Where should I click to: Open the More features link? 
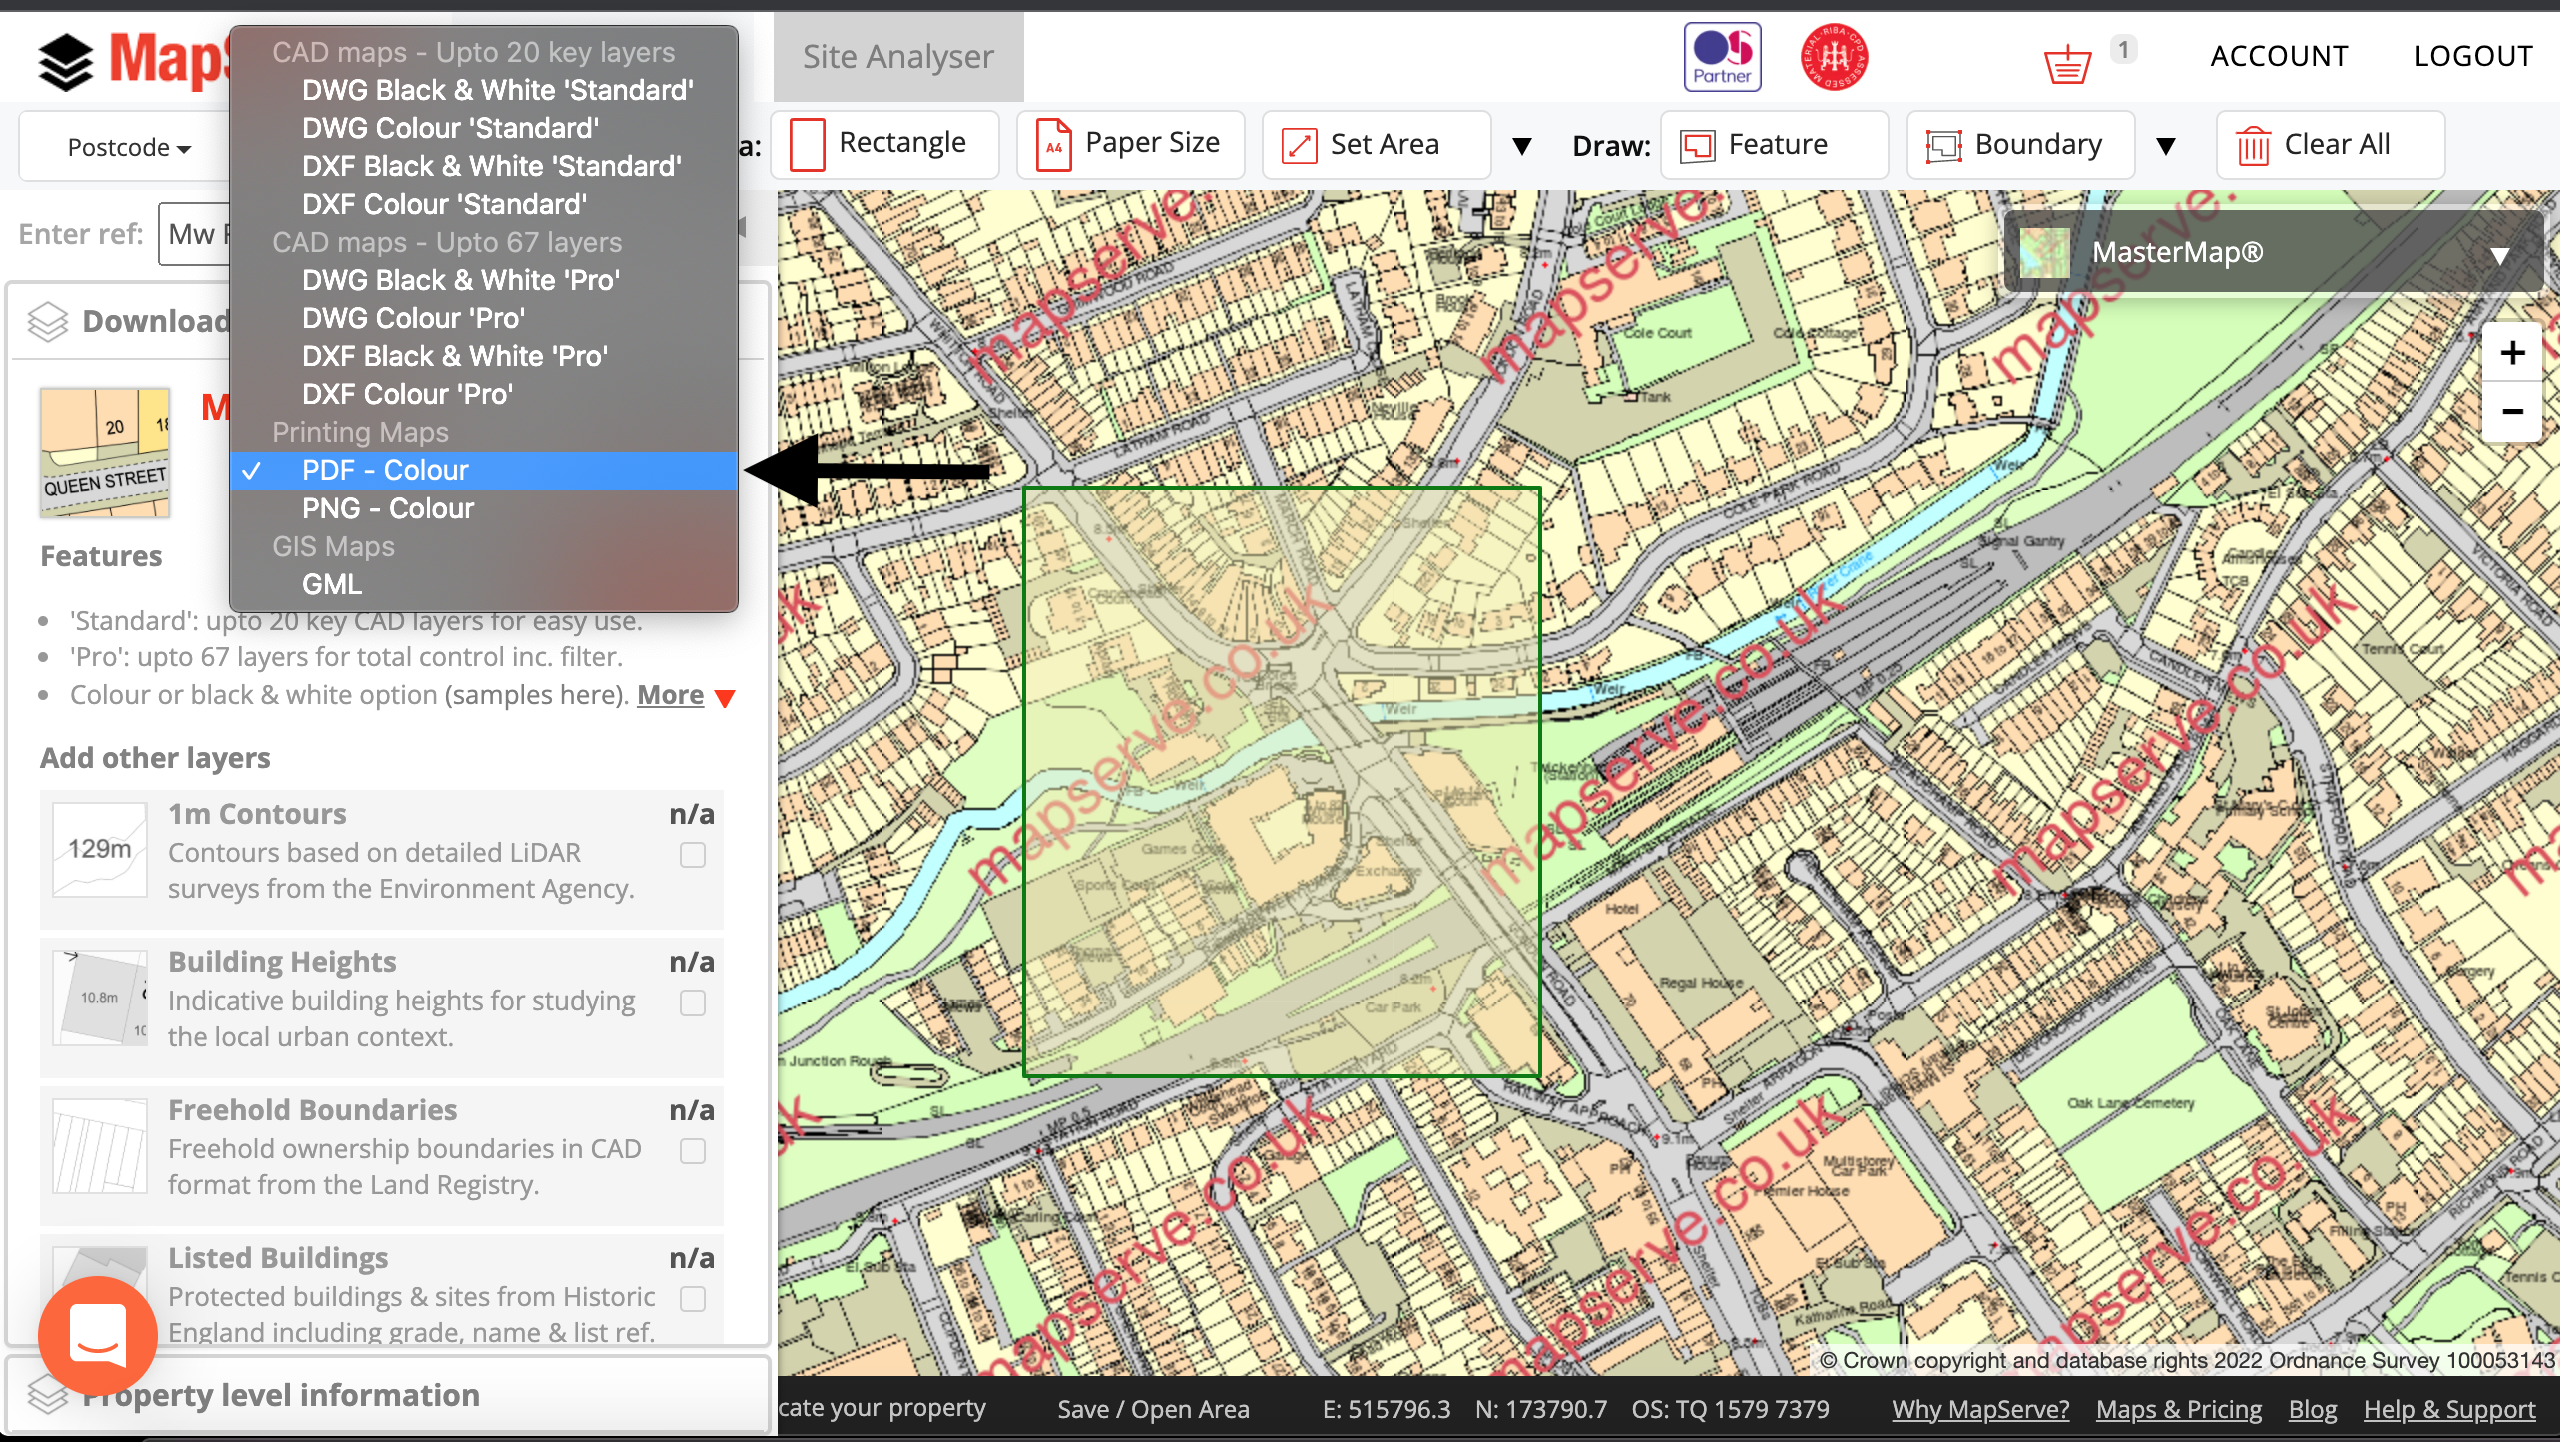coord(670,695)
